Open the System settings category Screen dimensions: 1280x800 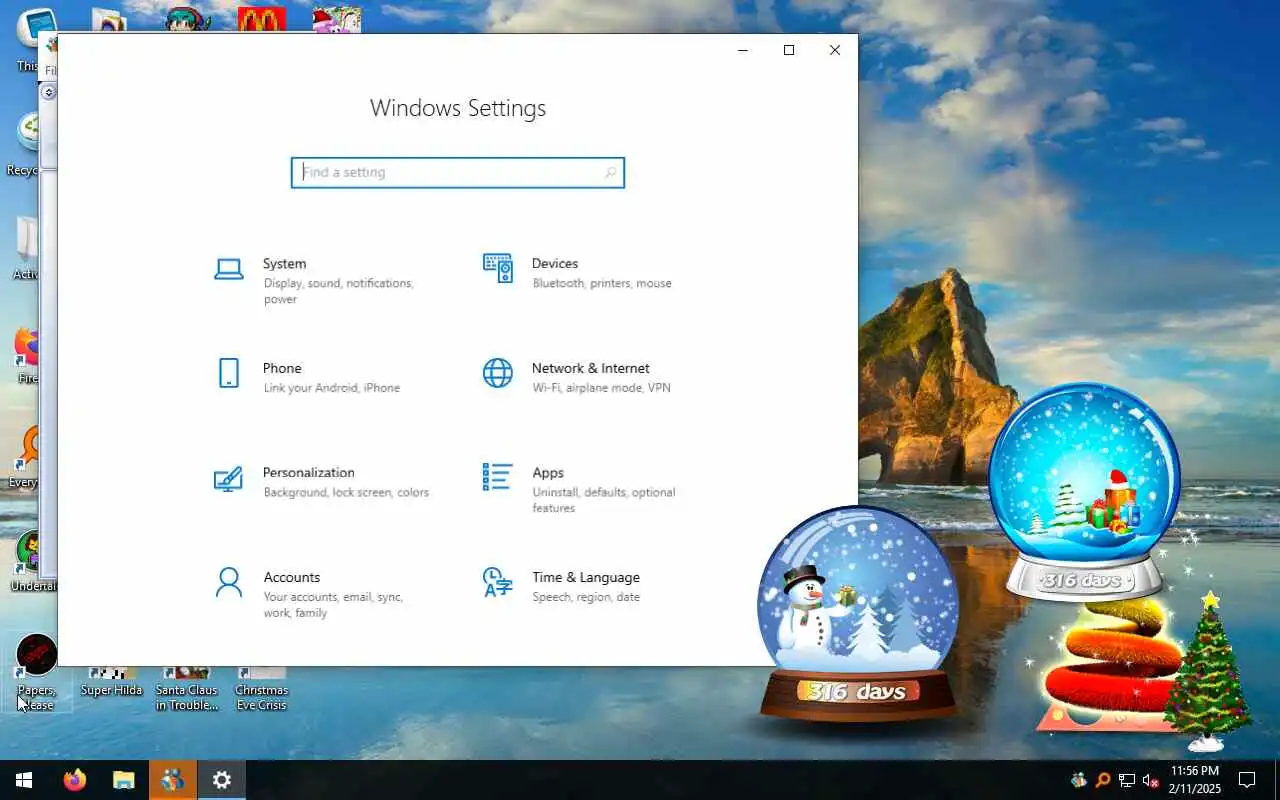coord(322,280)
